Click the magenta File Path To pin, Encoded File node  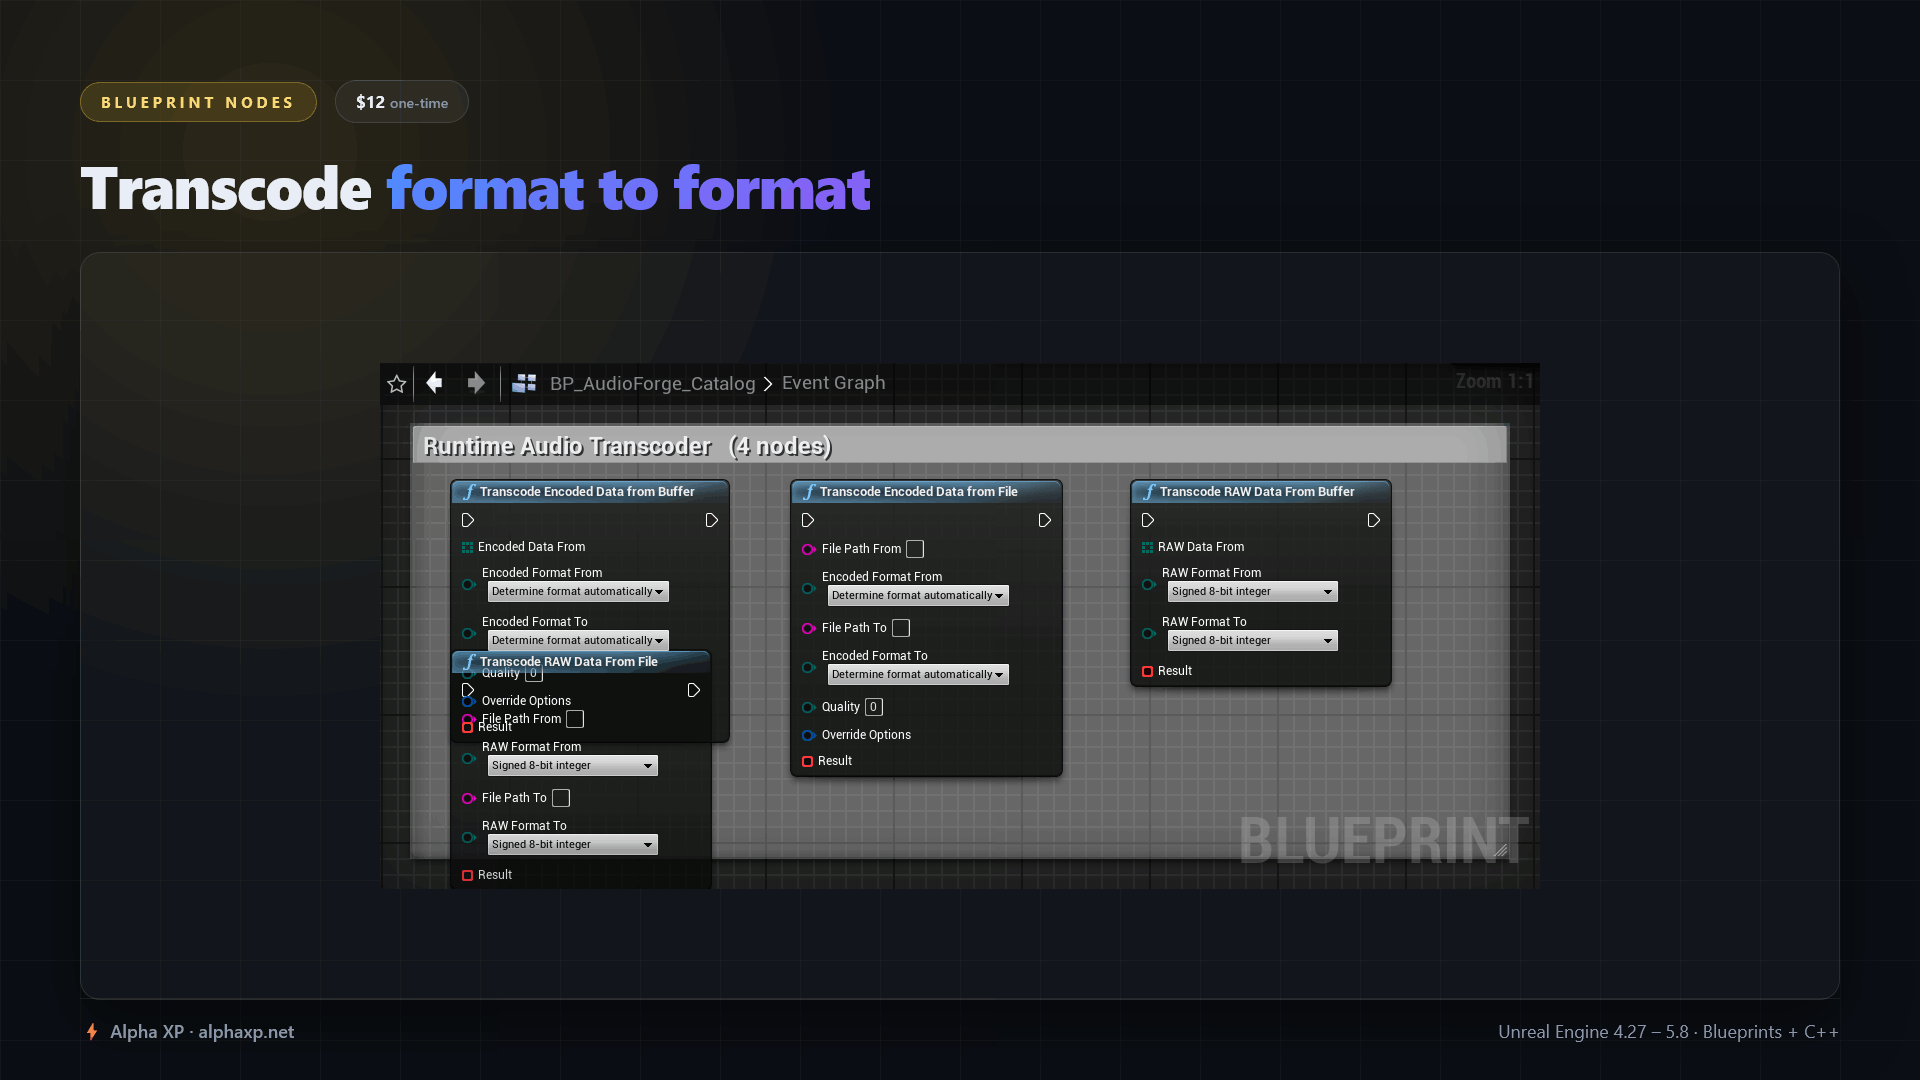(808, 628)
